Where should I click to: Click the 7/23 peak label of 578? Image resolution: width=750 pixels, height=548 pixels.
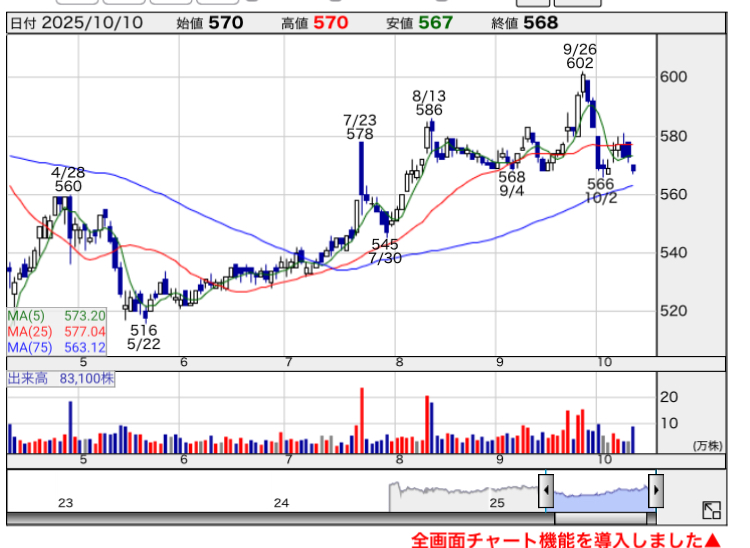tap(359, 126)
